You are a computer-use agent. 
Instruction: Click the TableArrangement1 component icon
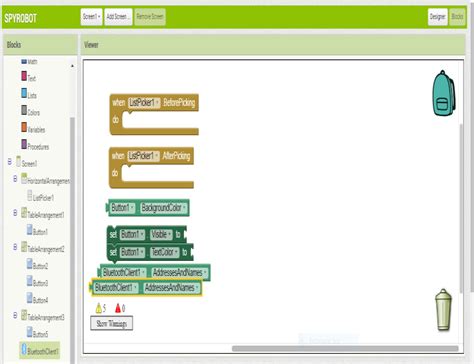(x=24, y=213)
